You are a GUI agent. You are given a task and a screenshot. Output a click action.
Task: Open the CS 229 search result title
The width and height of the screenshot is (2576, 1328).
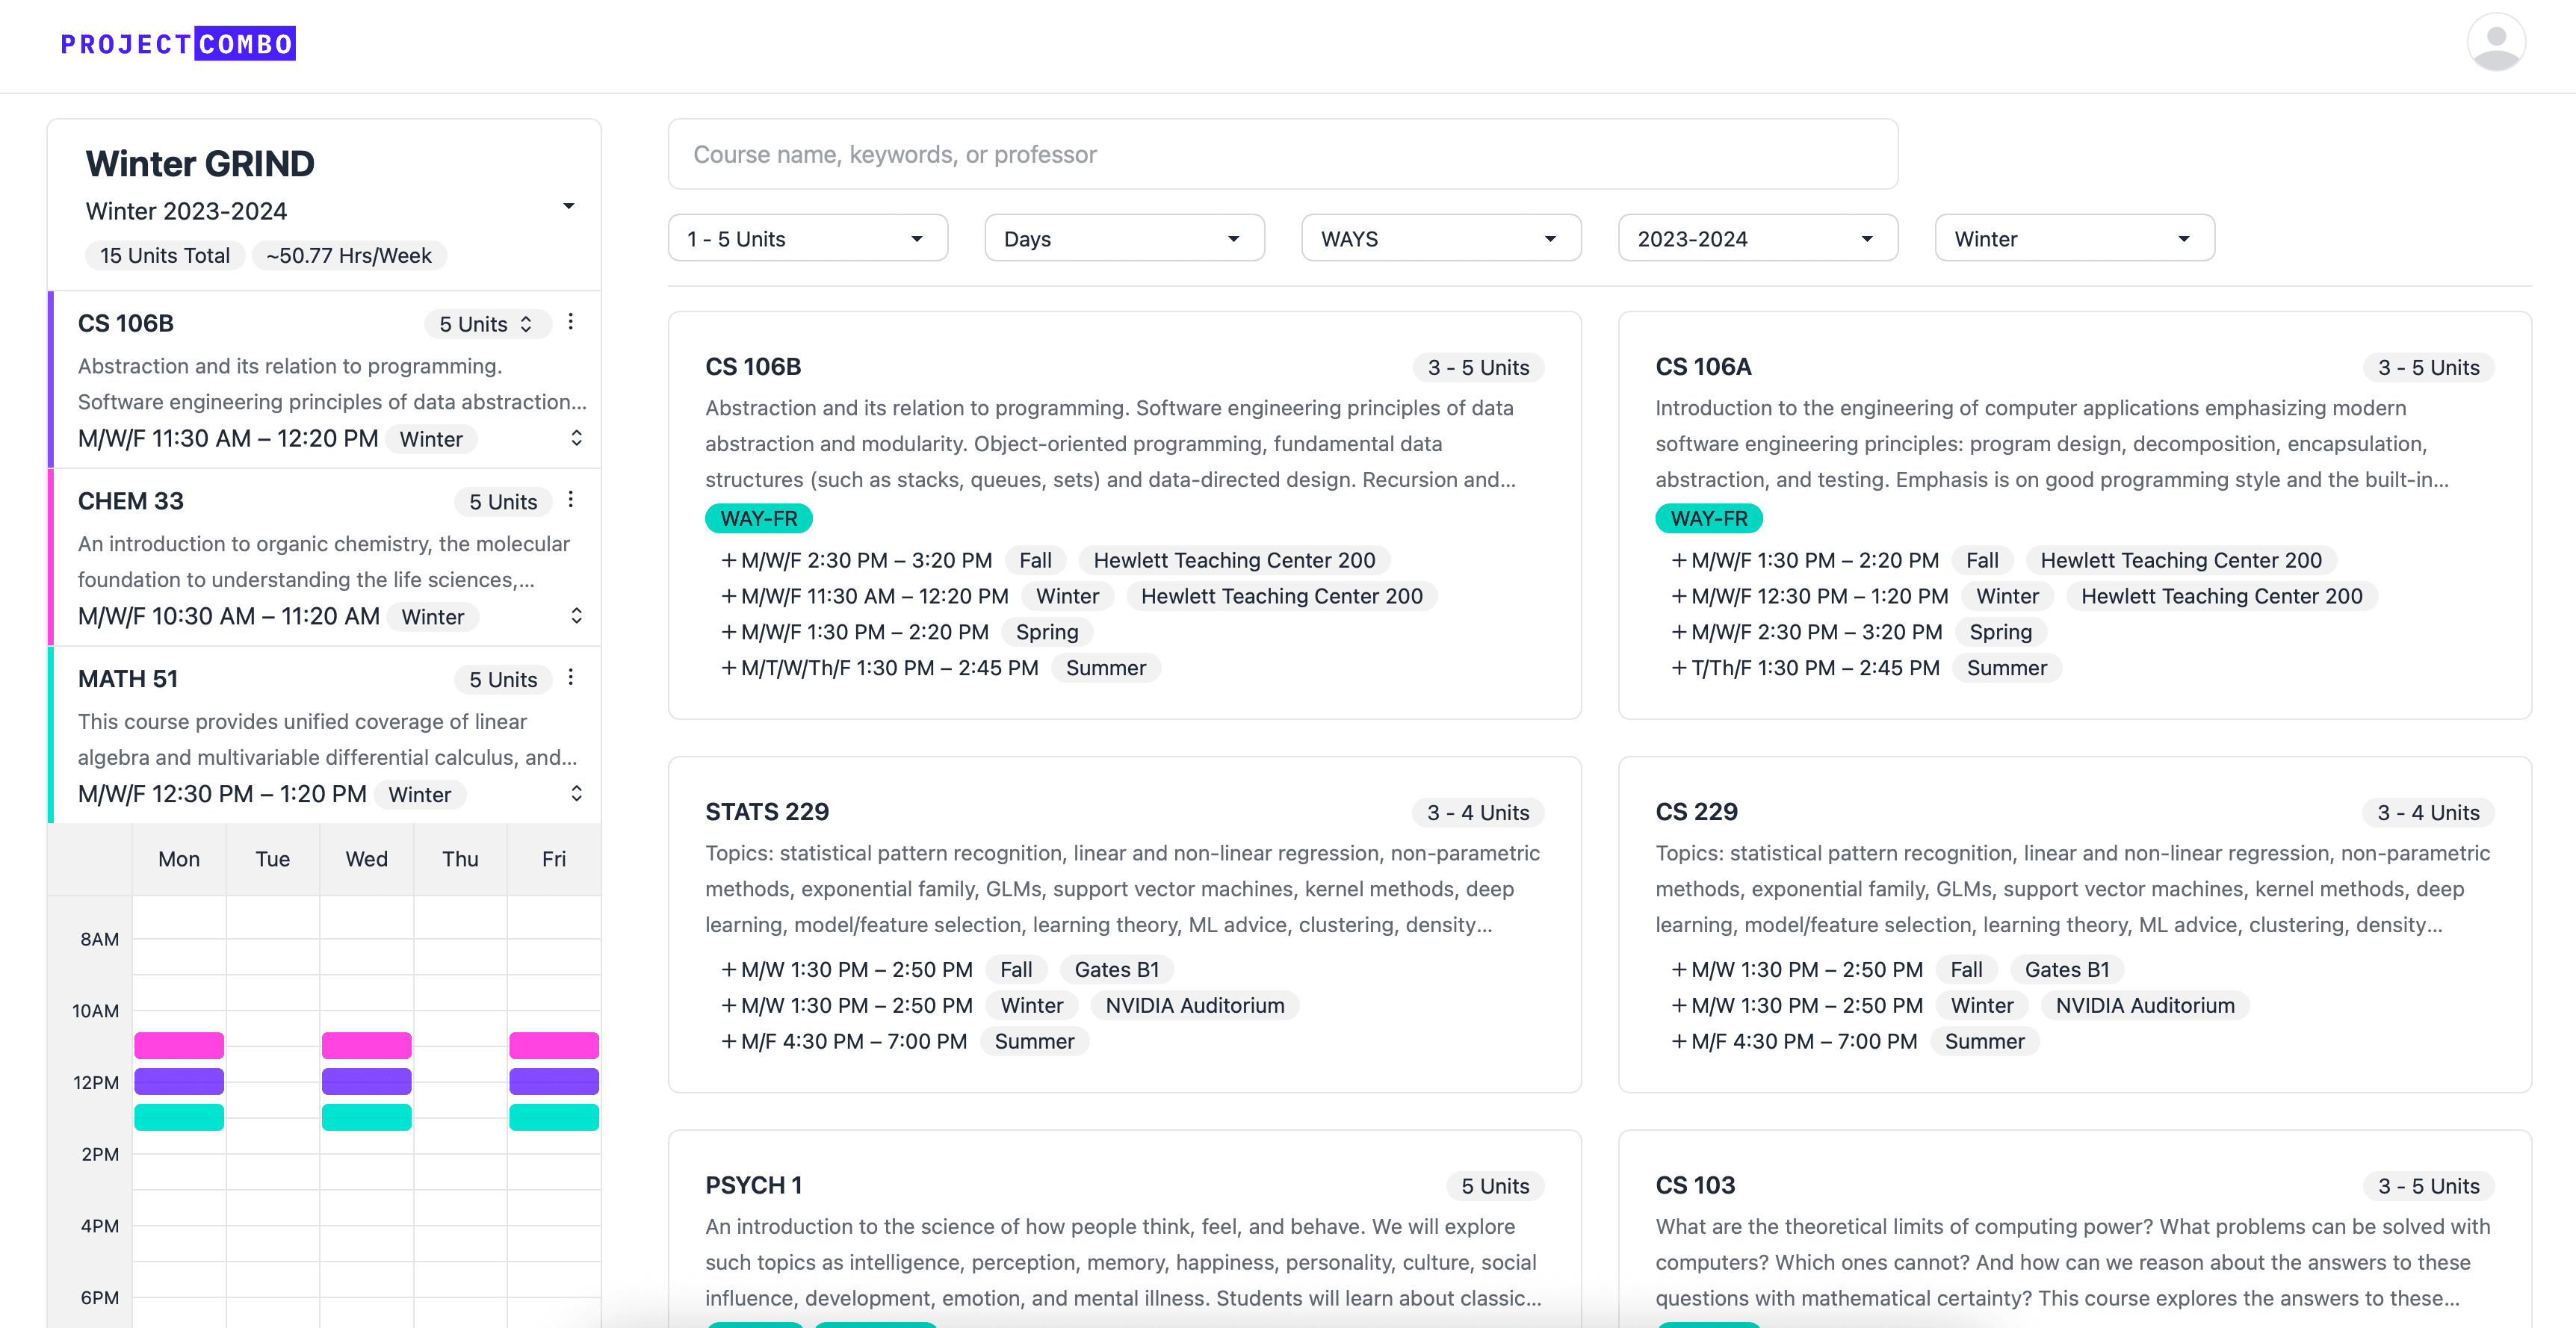[x=1696, y=812]
